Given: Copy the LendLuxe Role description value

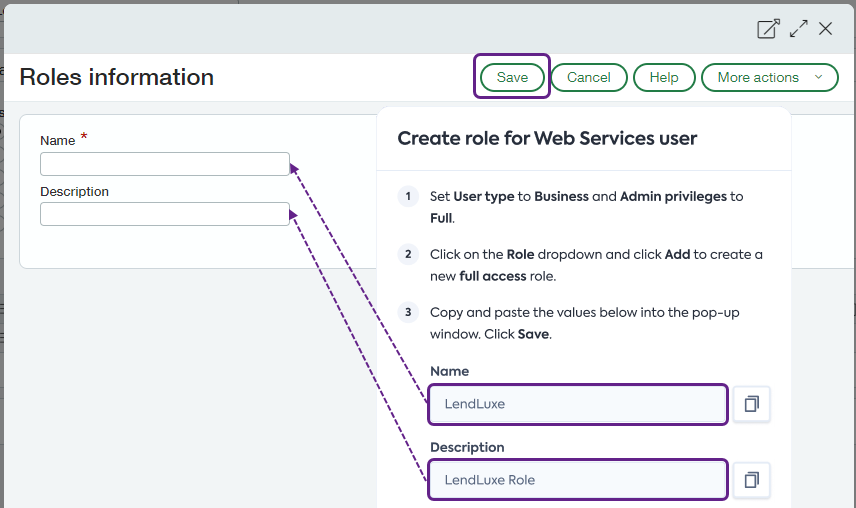Looking at the screenshot, I should [x=751, y=480].
